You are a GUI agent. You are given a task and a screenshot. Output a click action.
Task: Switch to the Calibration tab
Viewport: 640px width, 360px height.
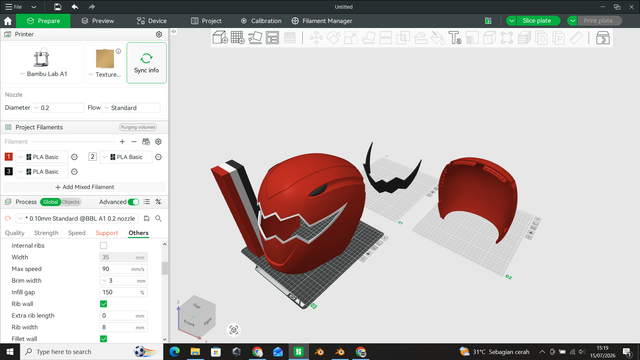[261, 21]
